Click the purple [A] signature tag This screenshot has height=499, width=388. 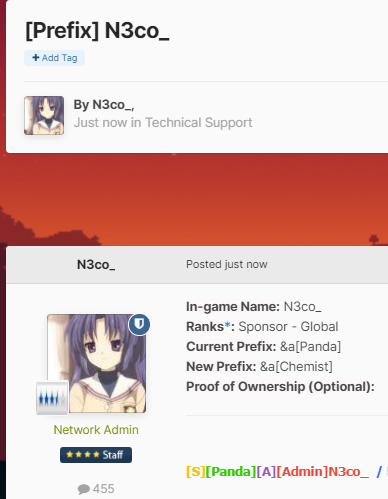266,472
